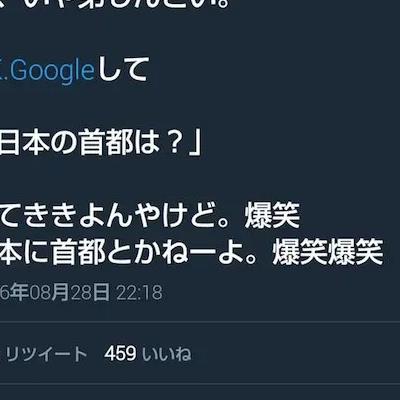Click the partially cut top text line
This screenshot has width=400, height=400.
(x=115, y=6)
